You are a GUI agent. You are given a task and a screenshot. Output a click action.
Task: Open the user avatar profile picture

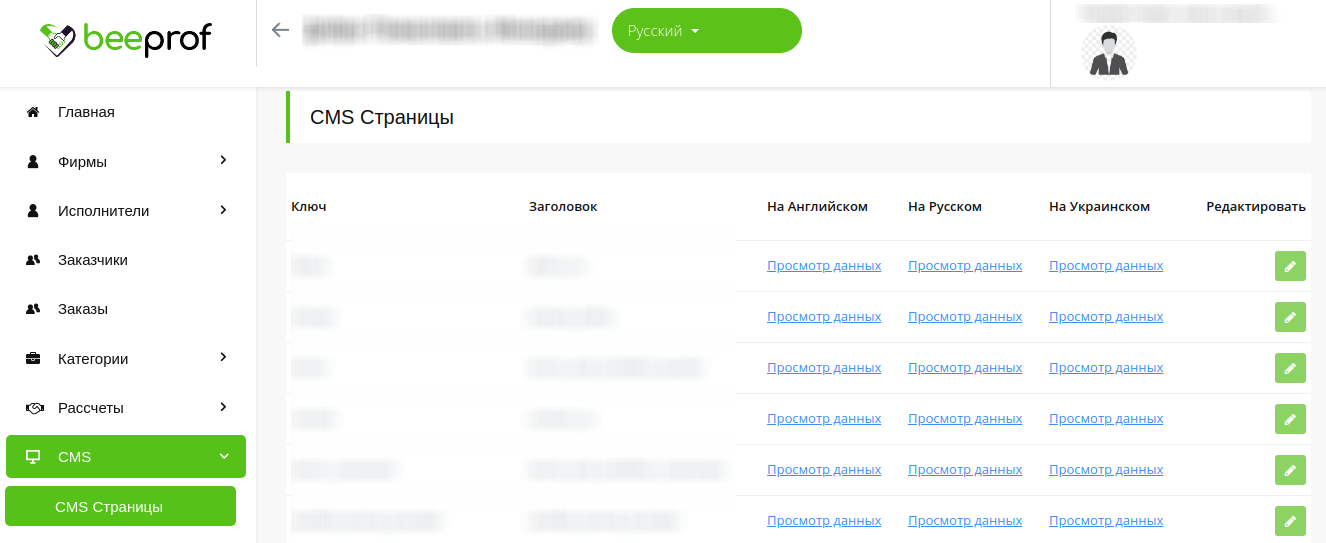coord(1108,51)
